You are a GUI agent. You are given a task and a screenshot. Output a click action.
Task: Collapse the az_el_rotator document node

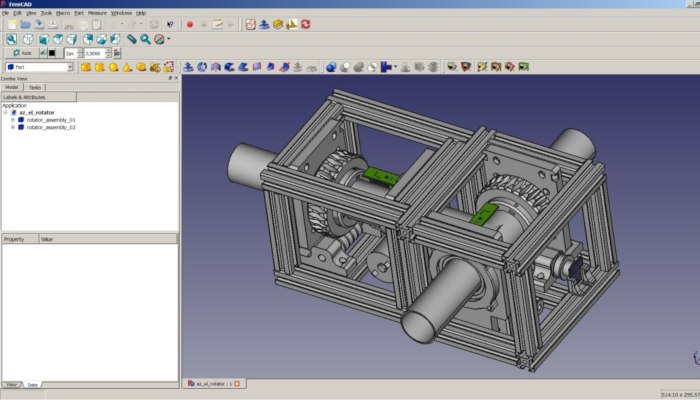[x=6, y=113]
